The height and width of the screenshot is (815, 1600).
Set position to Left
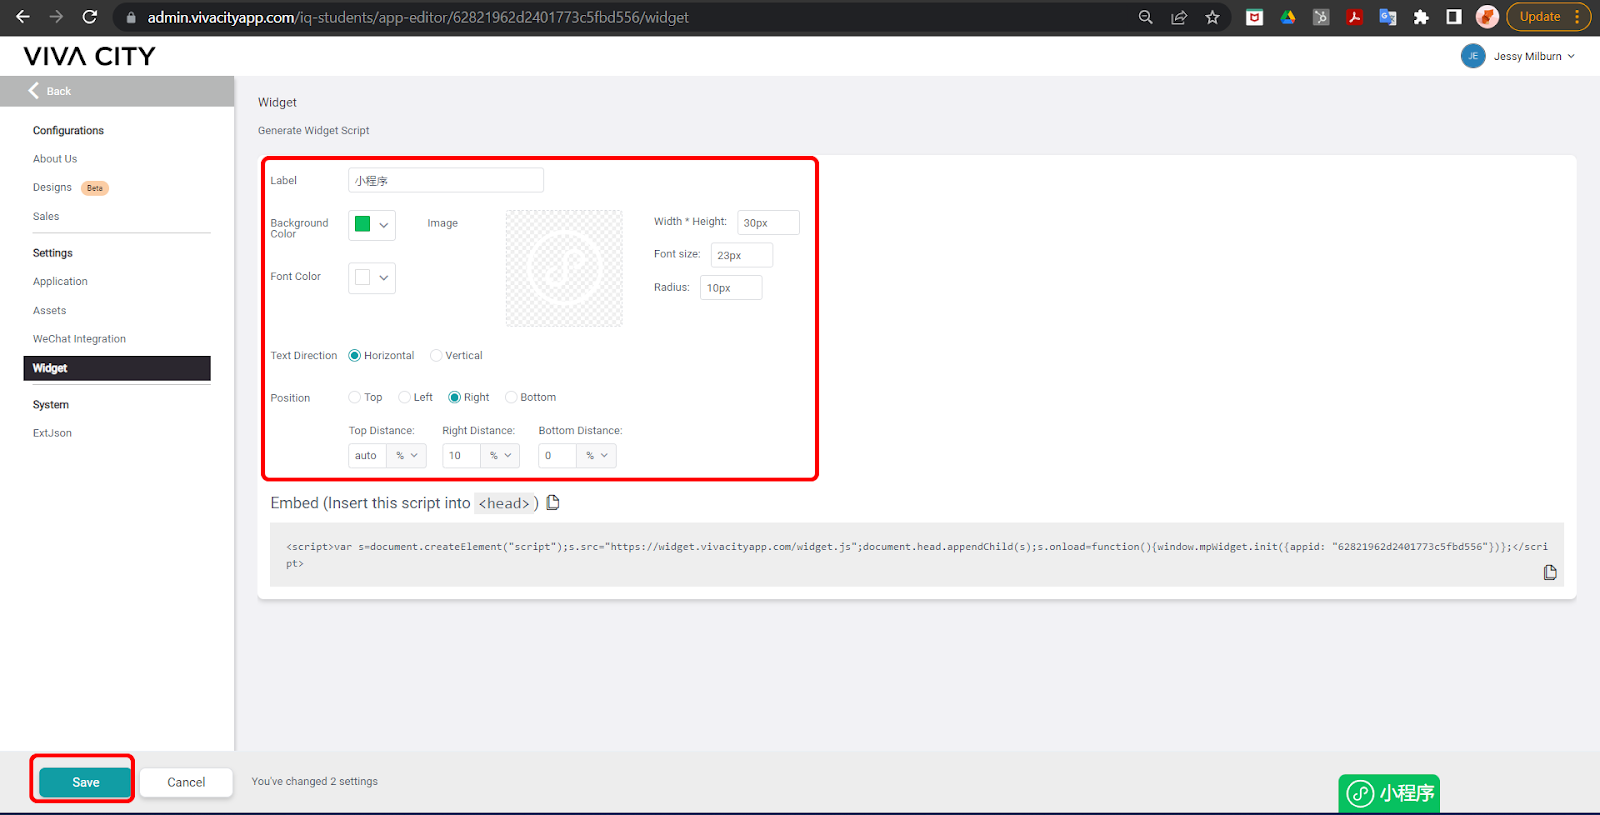(x=404, y=397)
